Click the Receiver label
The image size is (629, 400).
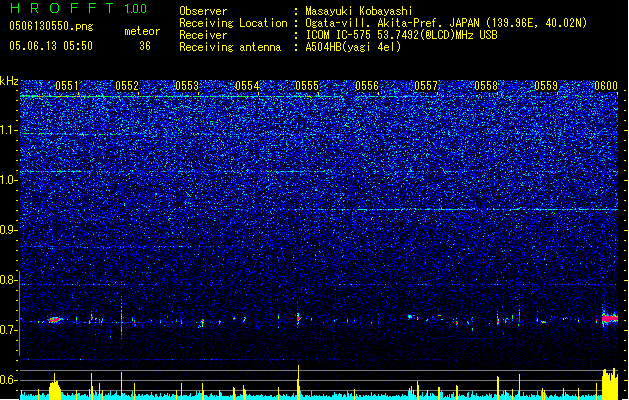203,35
